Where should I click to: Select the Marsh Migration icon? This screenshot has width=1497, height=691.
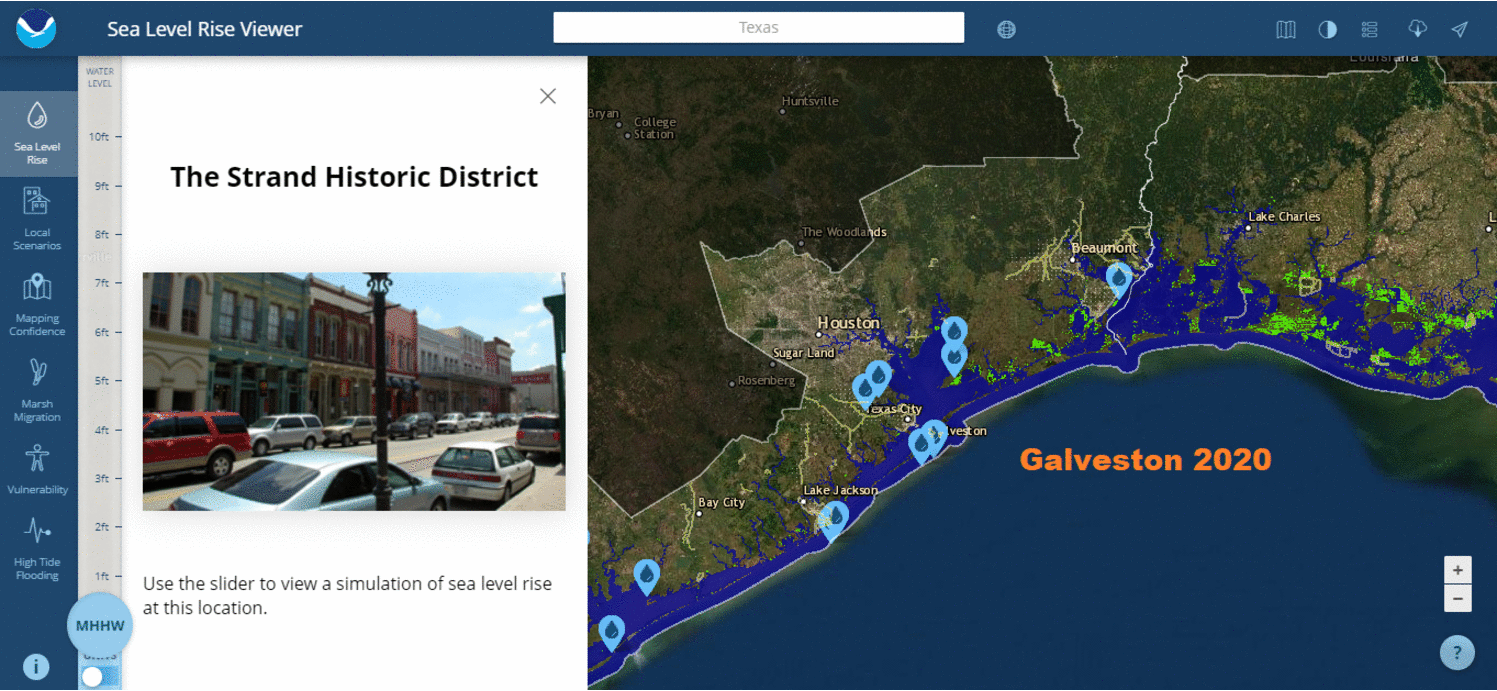pos(37,390)
